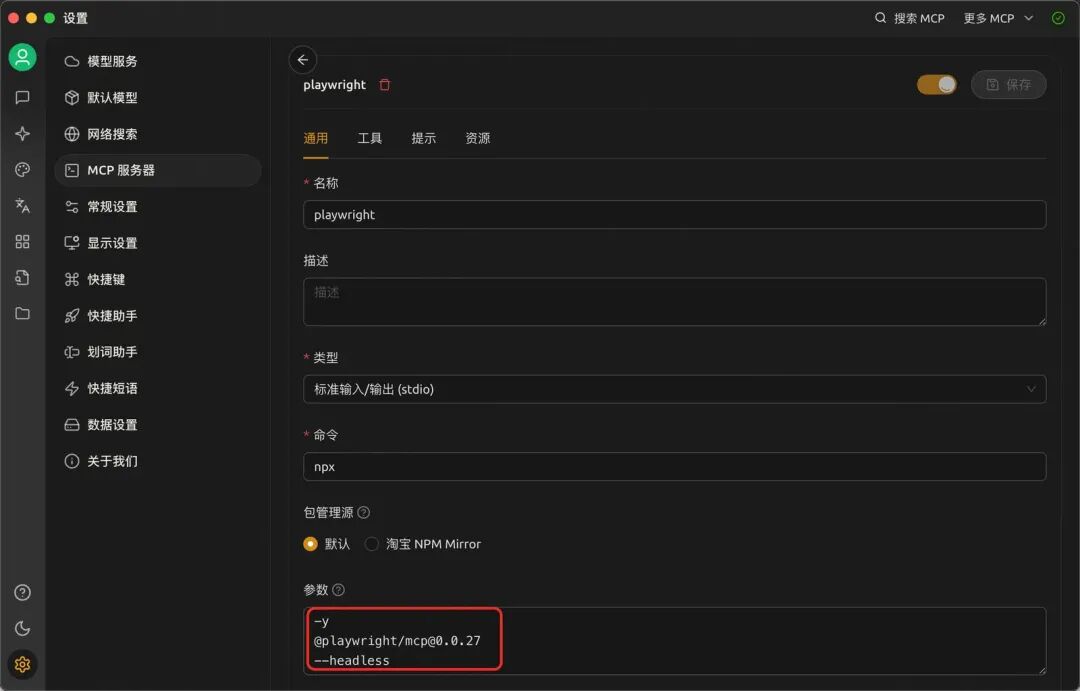
Task: Toggle dark mode moon icon
Action: [22, 629]
